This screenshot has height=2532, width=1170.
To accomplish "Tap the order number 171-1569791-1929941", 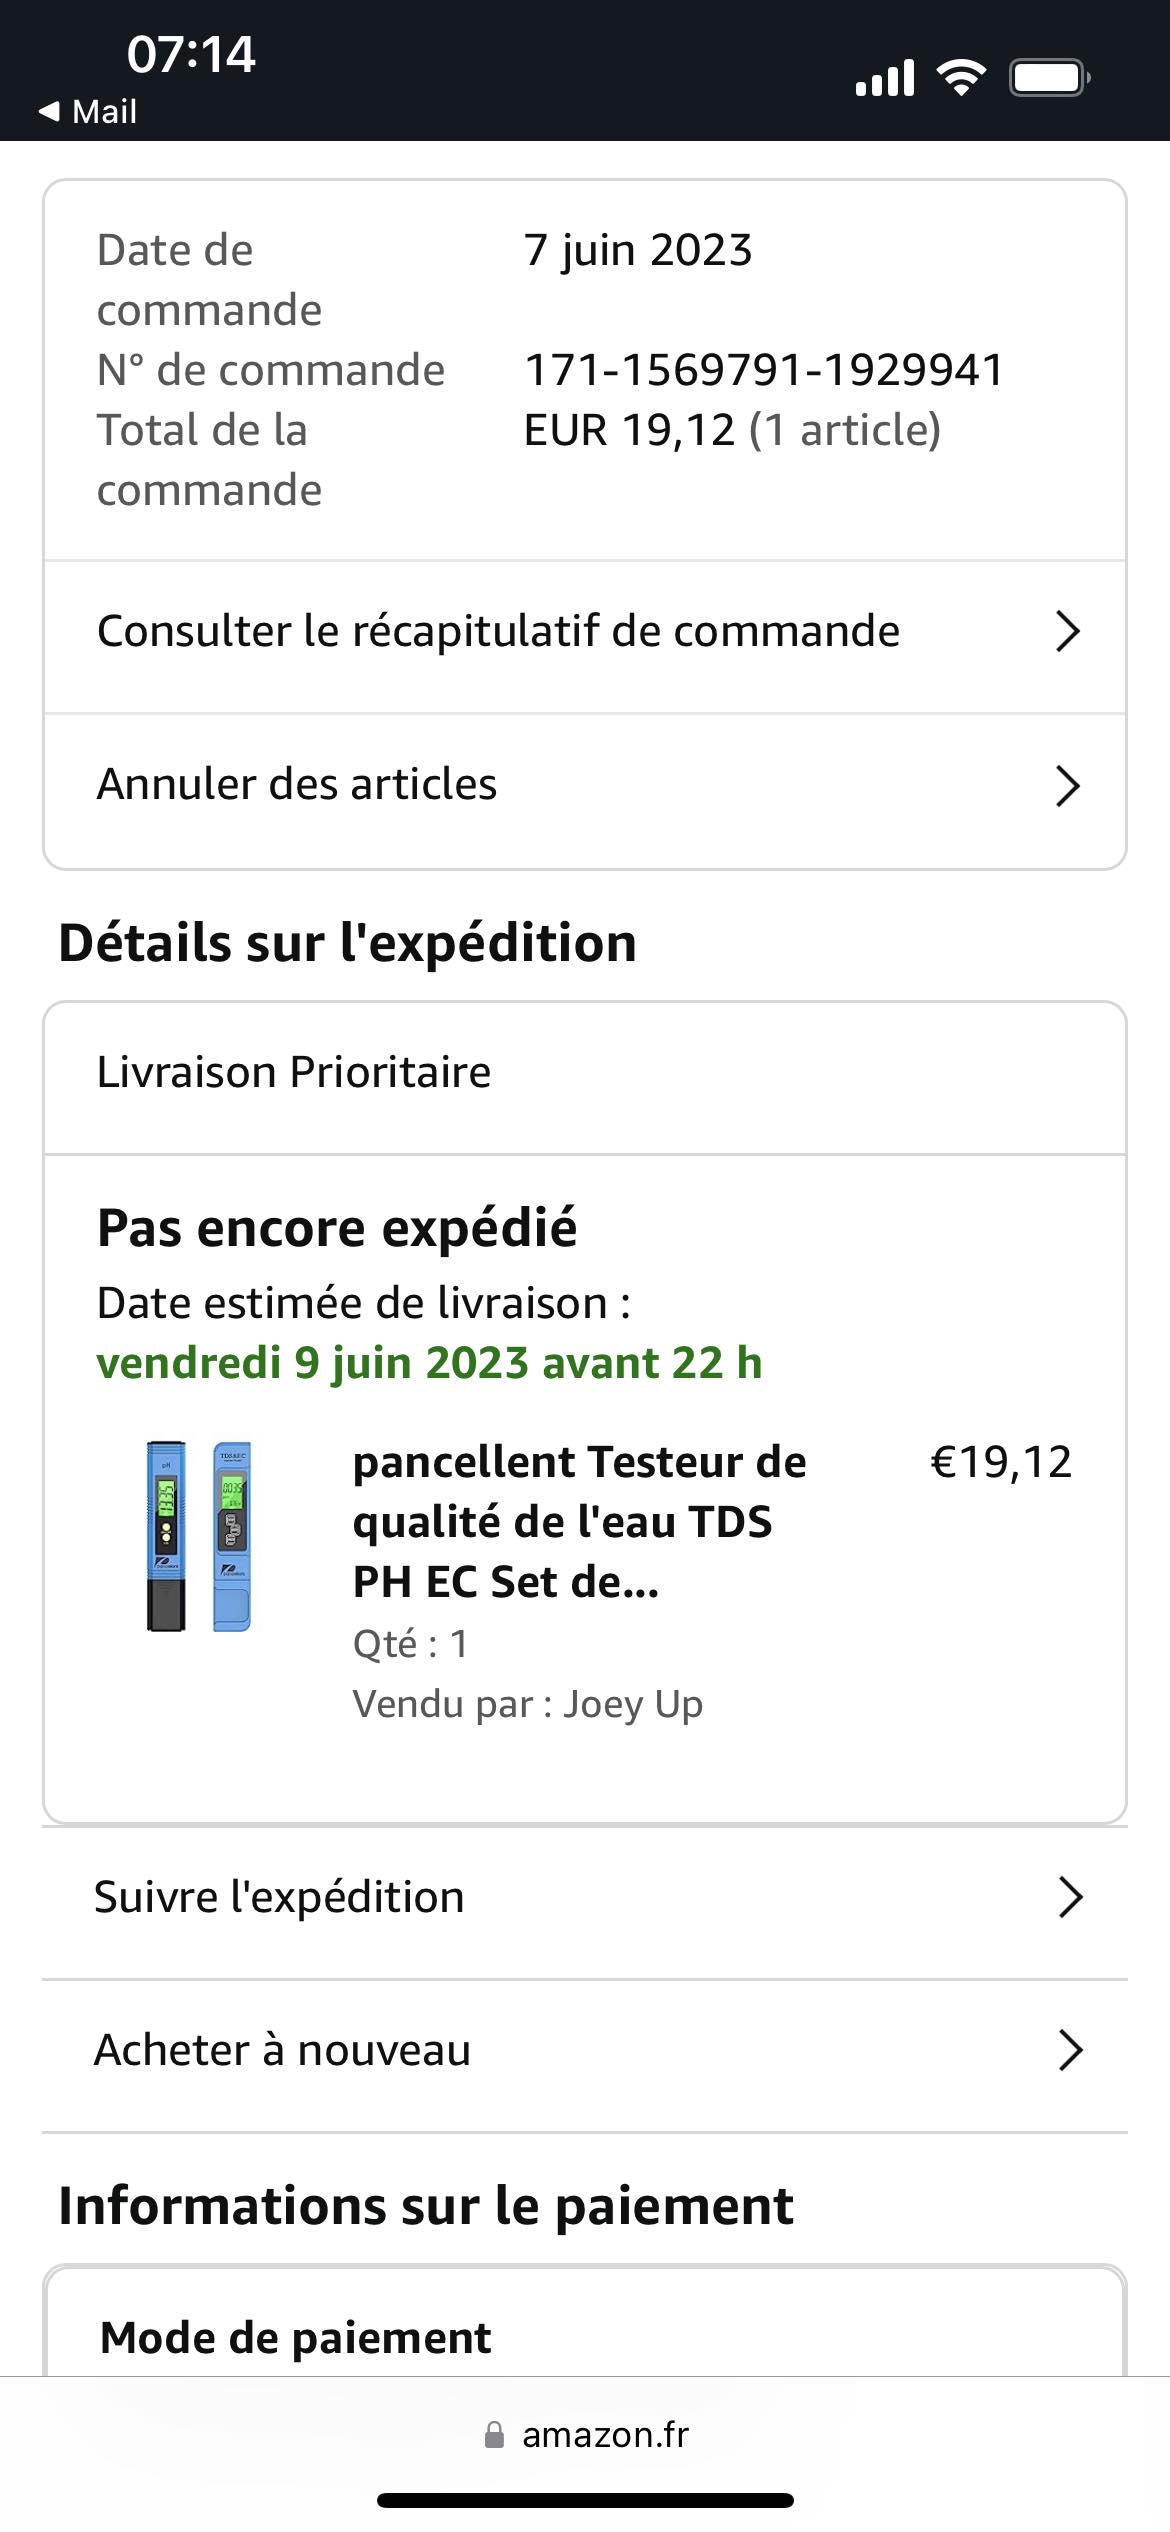I will (763, 370).
